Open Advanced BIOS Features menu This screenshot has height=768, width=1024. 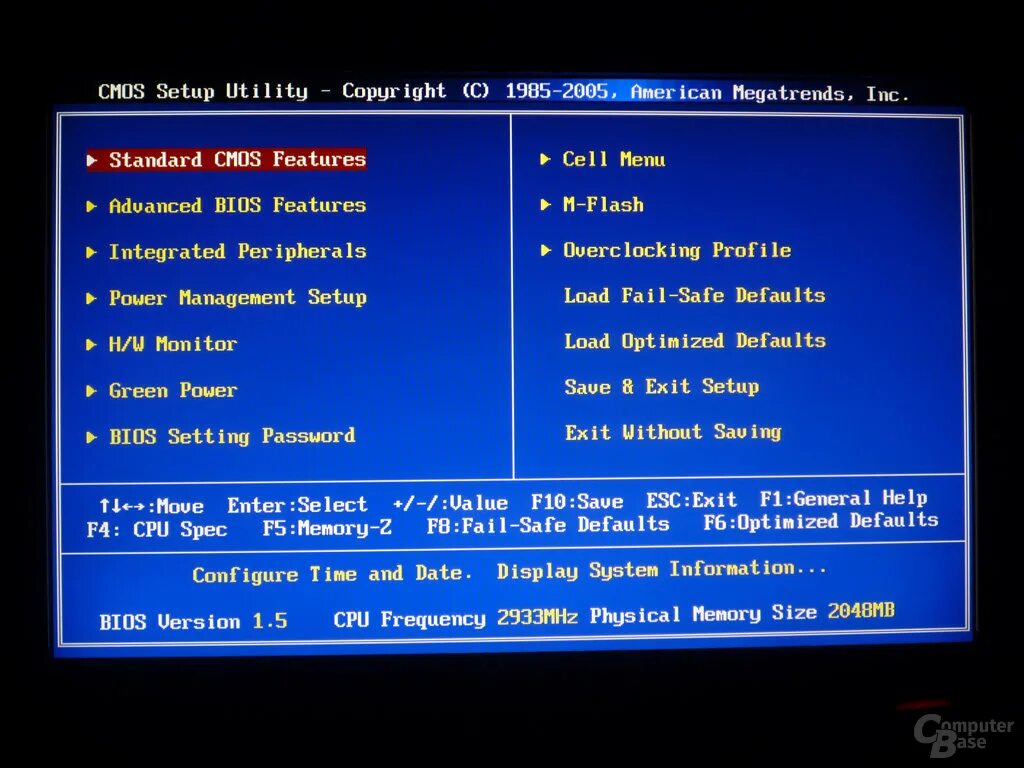coord(237,206)
